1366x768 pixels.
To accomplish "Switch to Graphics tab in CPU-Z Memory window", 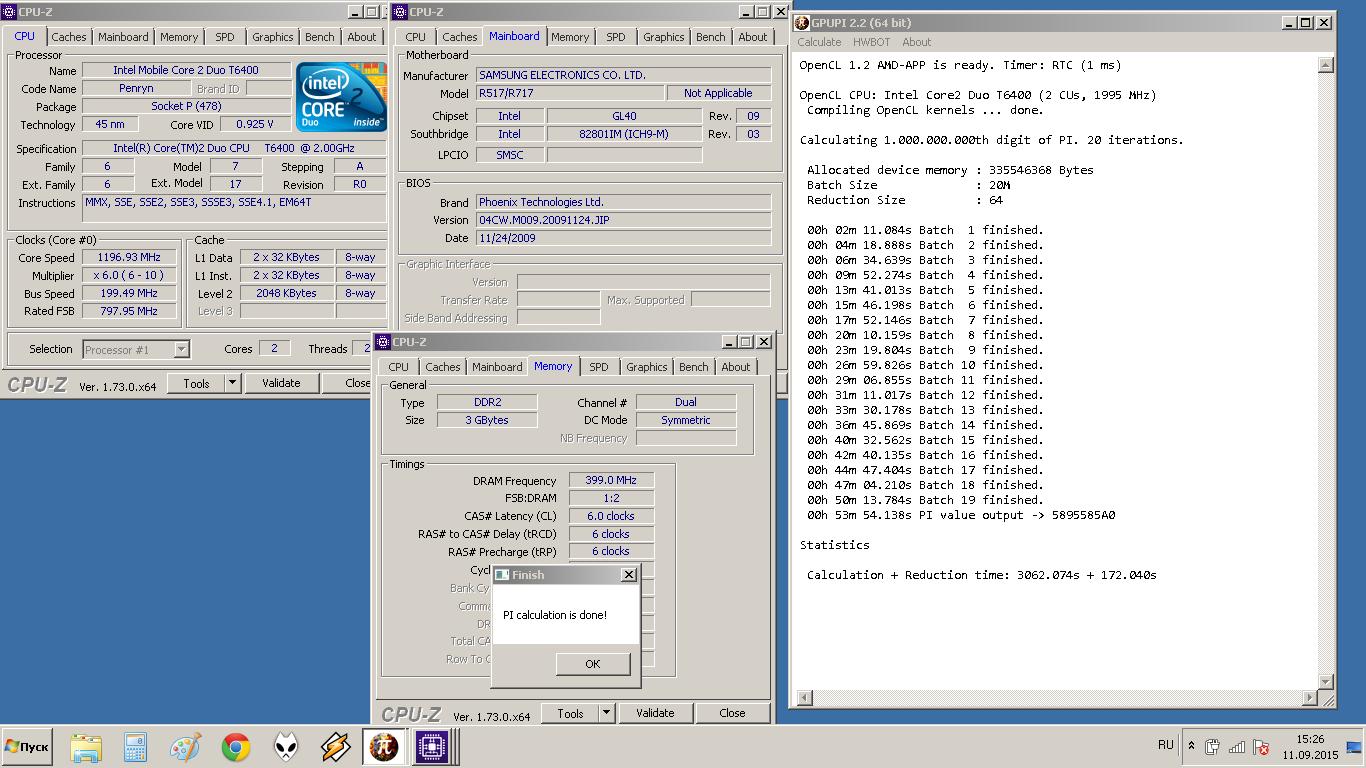I will pyautogui.click(x=647, y=367).
